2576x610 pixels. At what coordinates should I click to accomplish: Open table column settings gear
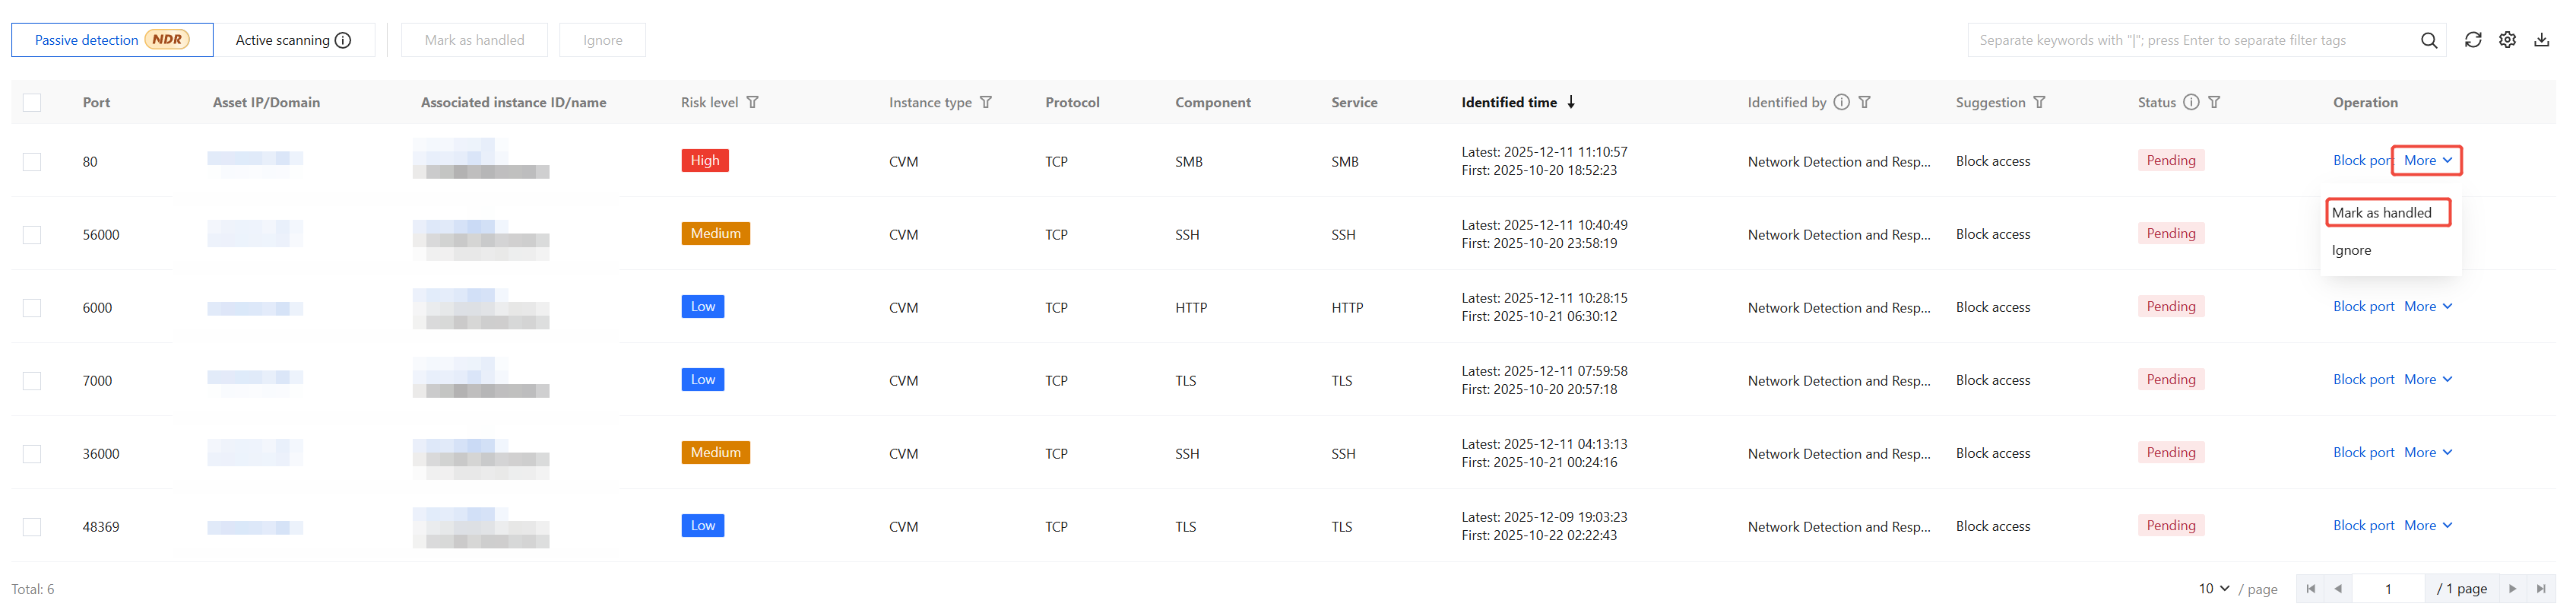[x=2507, y=40]
